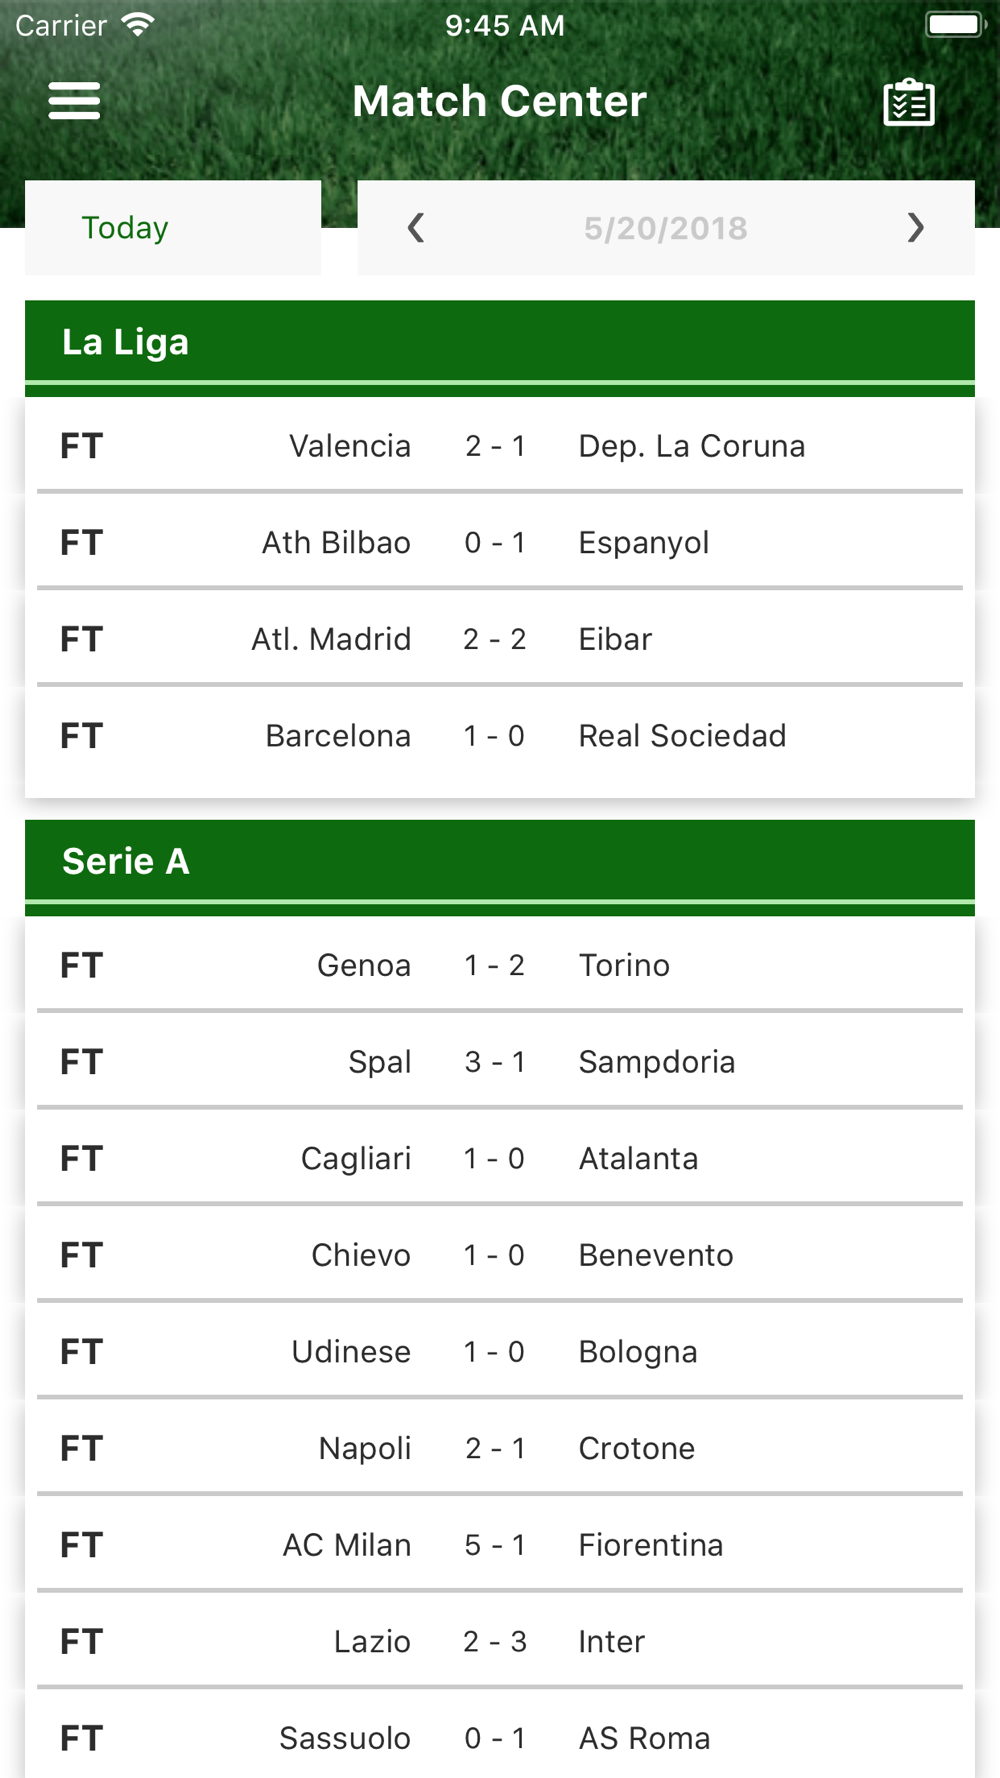Image resolution: width=1000 pixels, height=1778 pixels.
Task: Open Chievo vs Benevento match
Action: [500, 1255]
